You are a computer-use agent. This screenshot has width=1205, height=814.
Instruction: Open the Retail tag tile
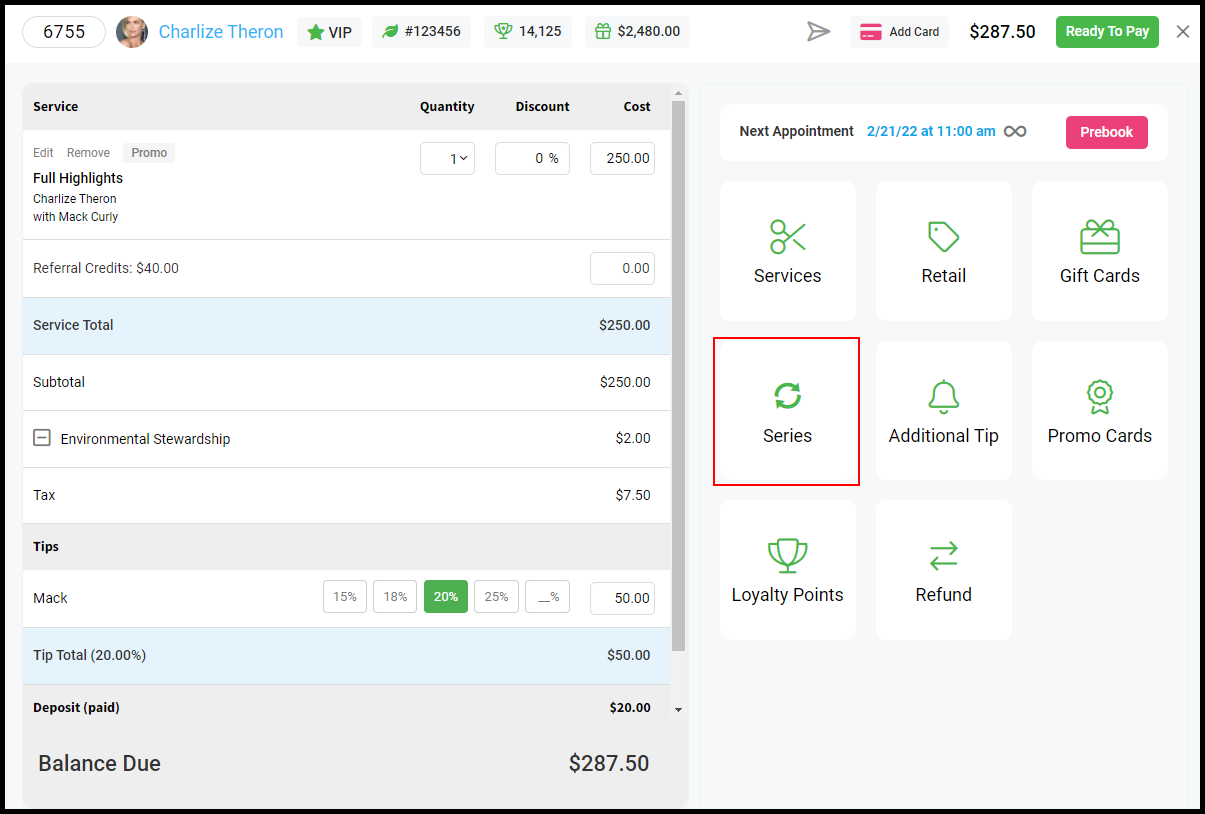pos(944,251)
